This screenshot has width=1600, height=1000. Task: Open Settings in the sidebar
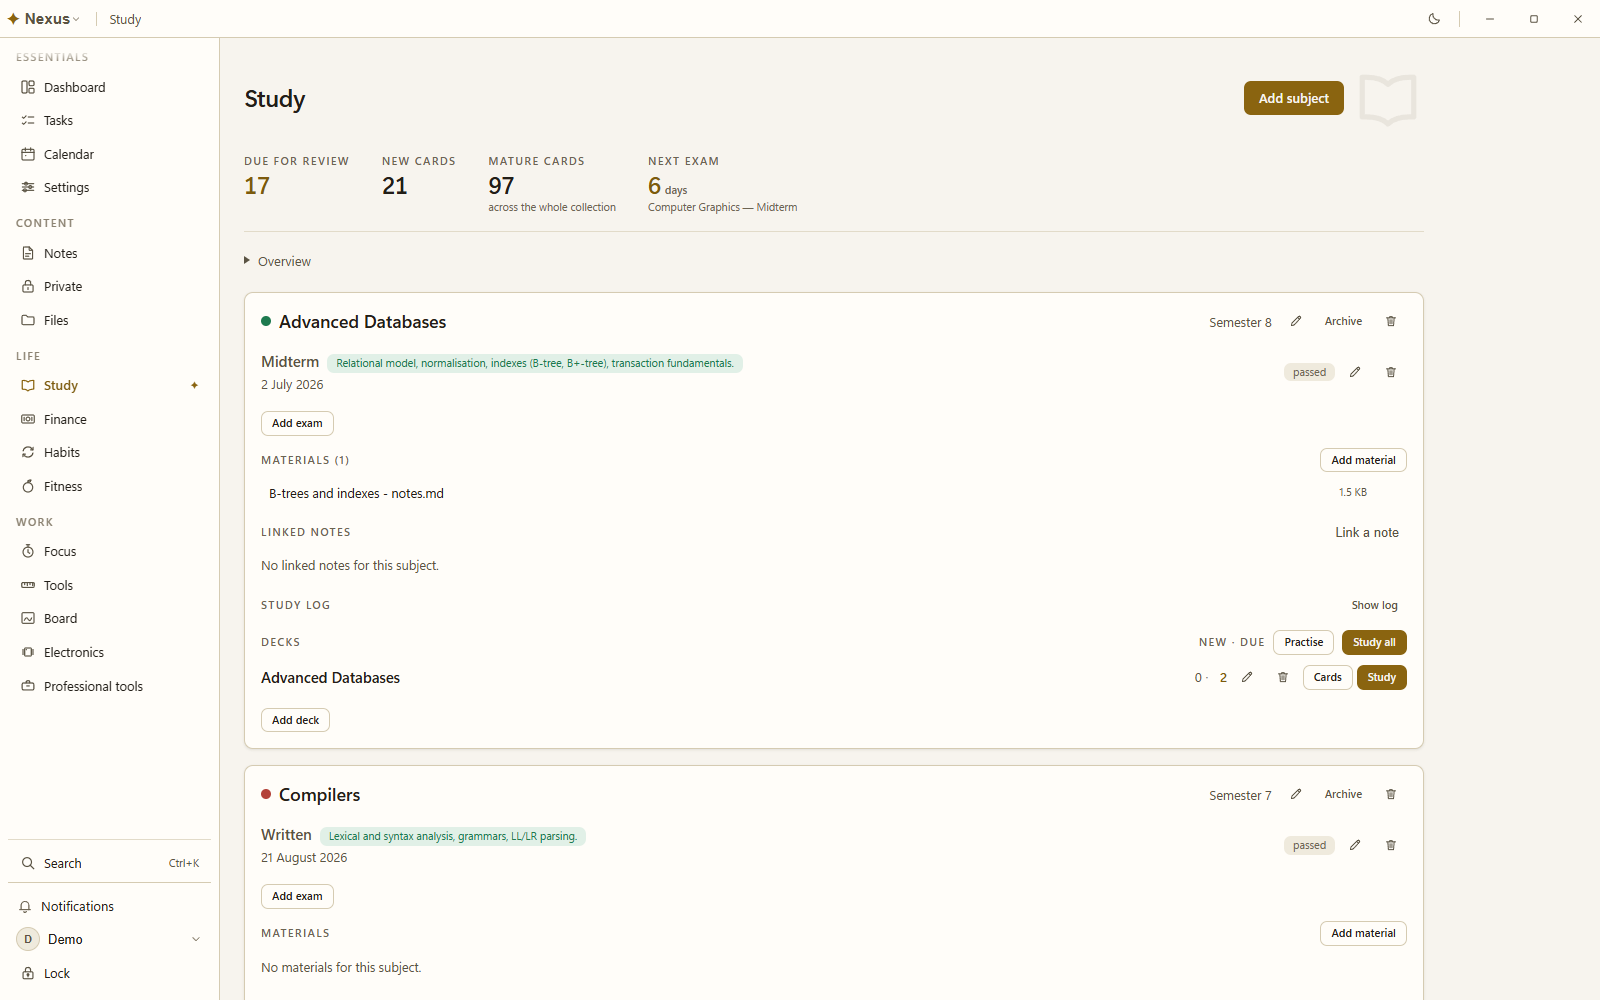pyautogui.click(x=109, y=187)
